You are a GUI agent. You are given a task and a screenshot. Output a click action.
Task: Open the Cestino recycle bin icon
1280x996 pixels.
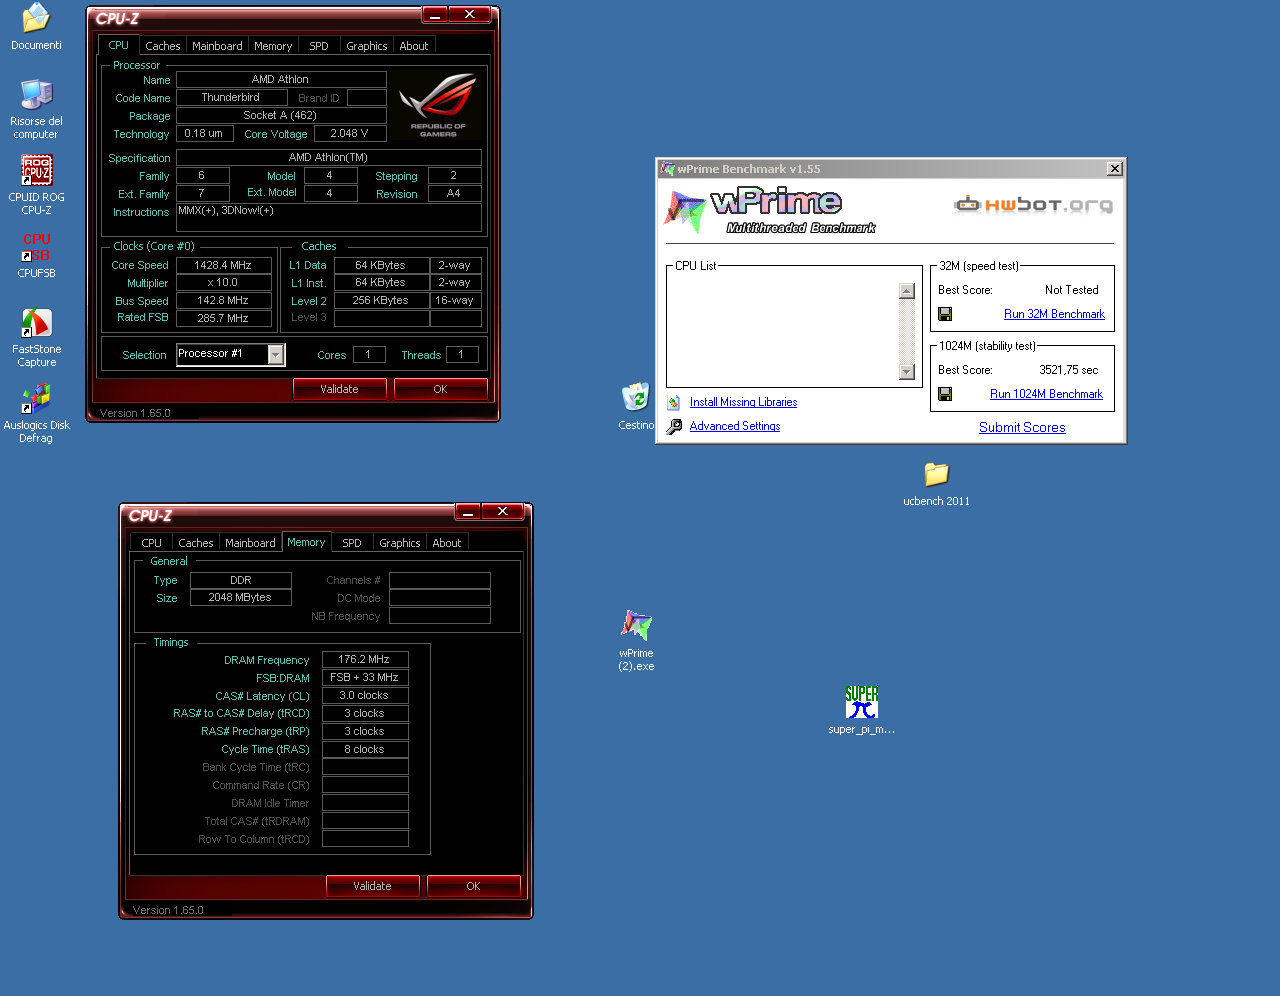click(x=636, y=397)
